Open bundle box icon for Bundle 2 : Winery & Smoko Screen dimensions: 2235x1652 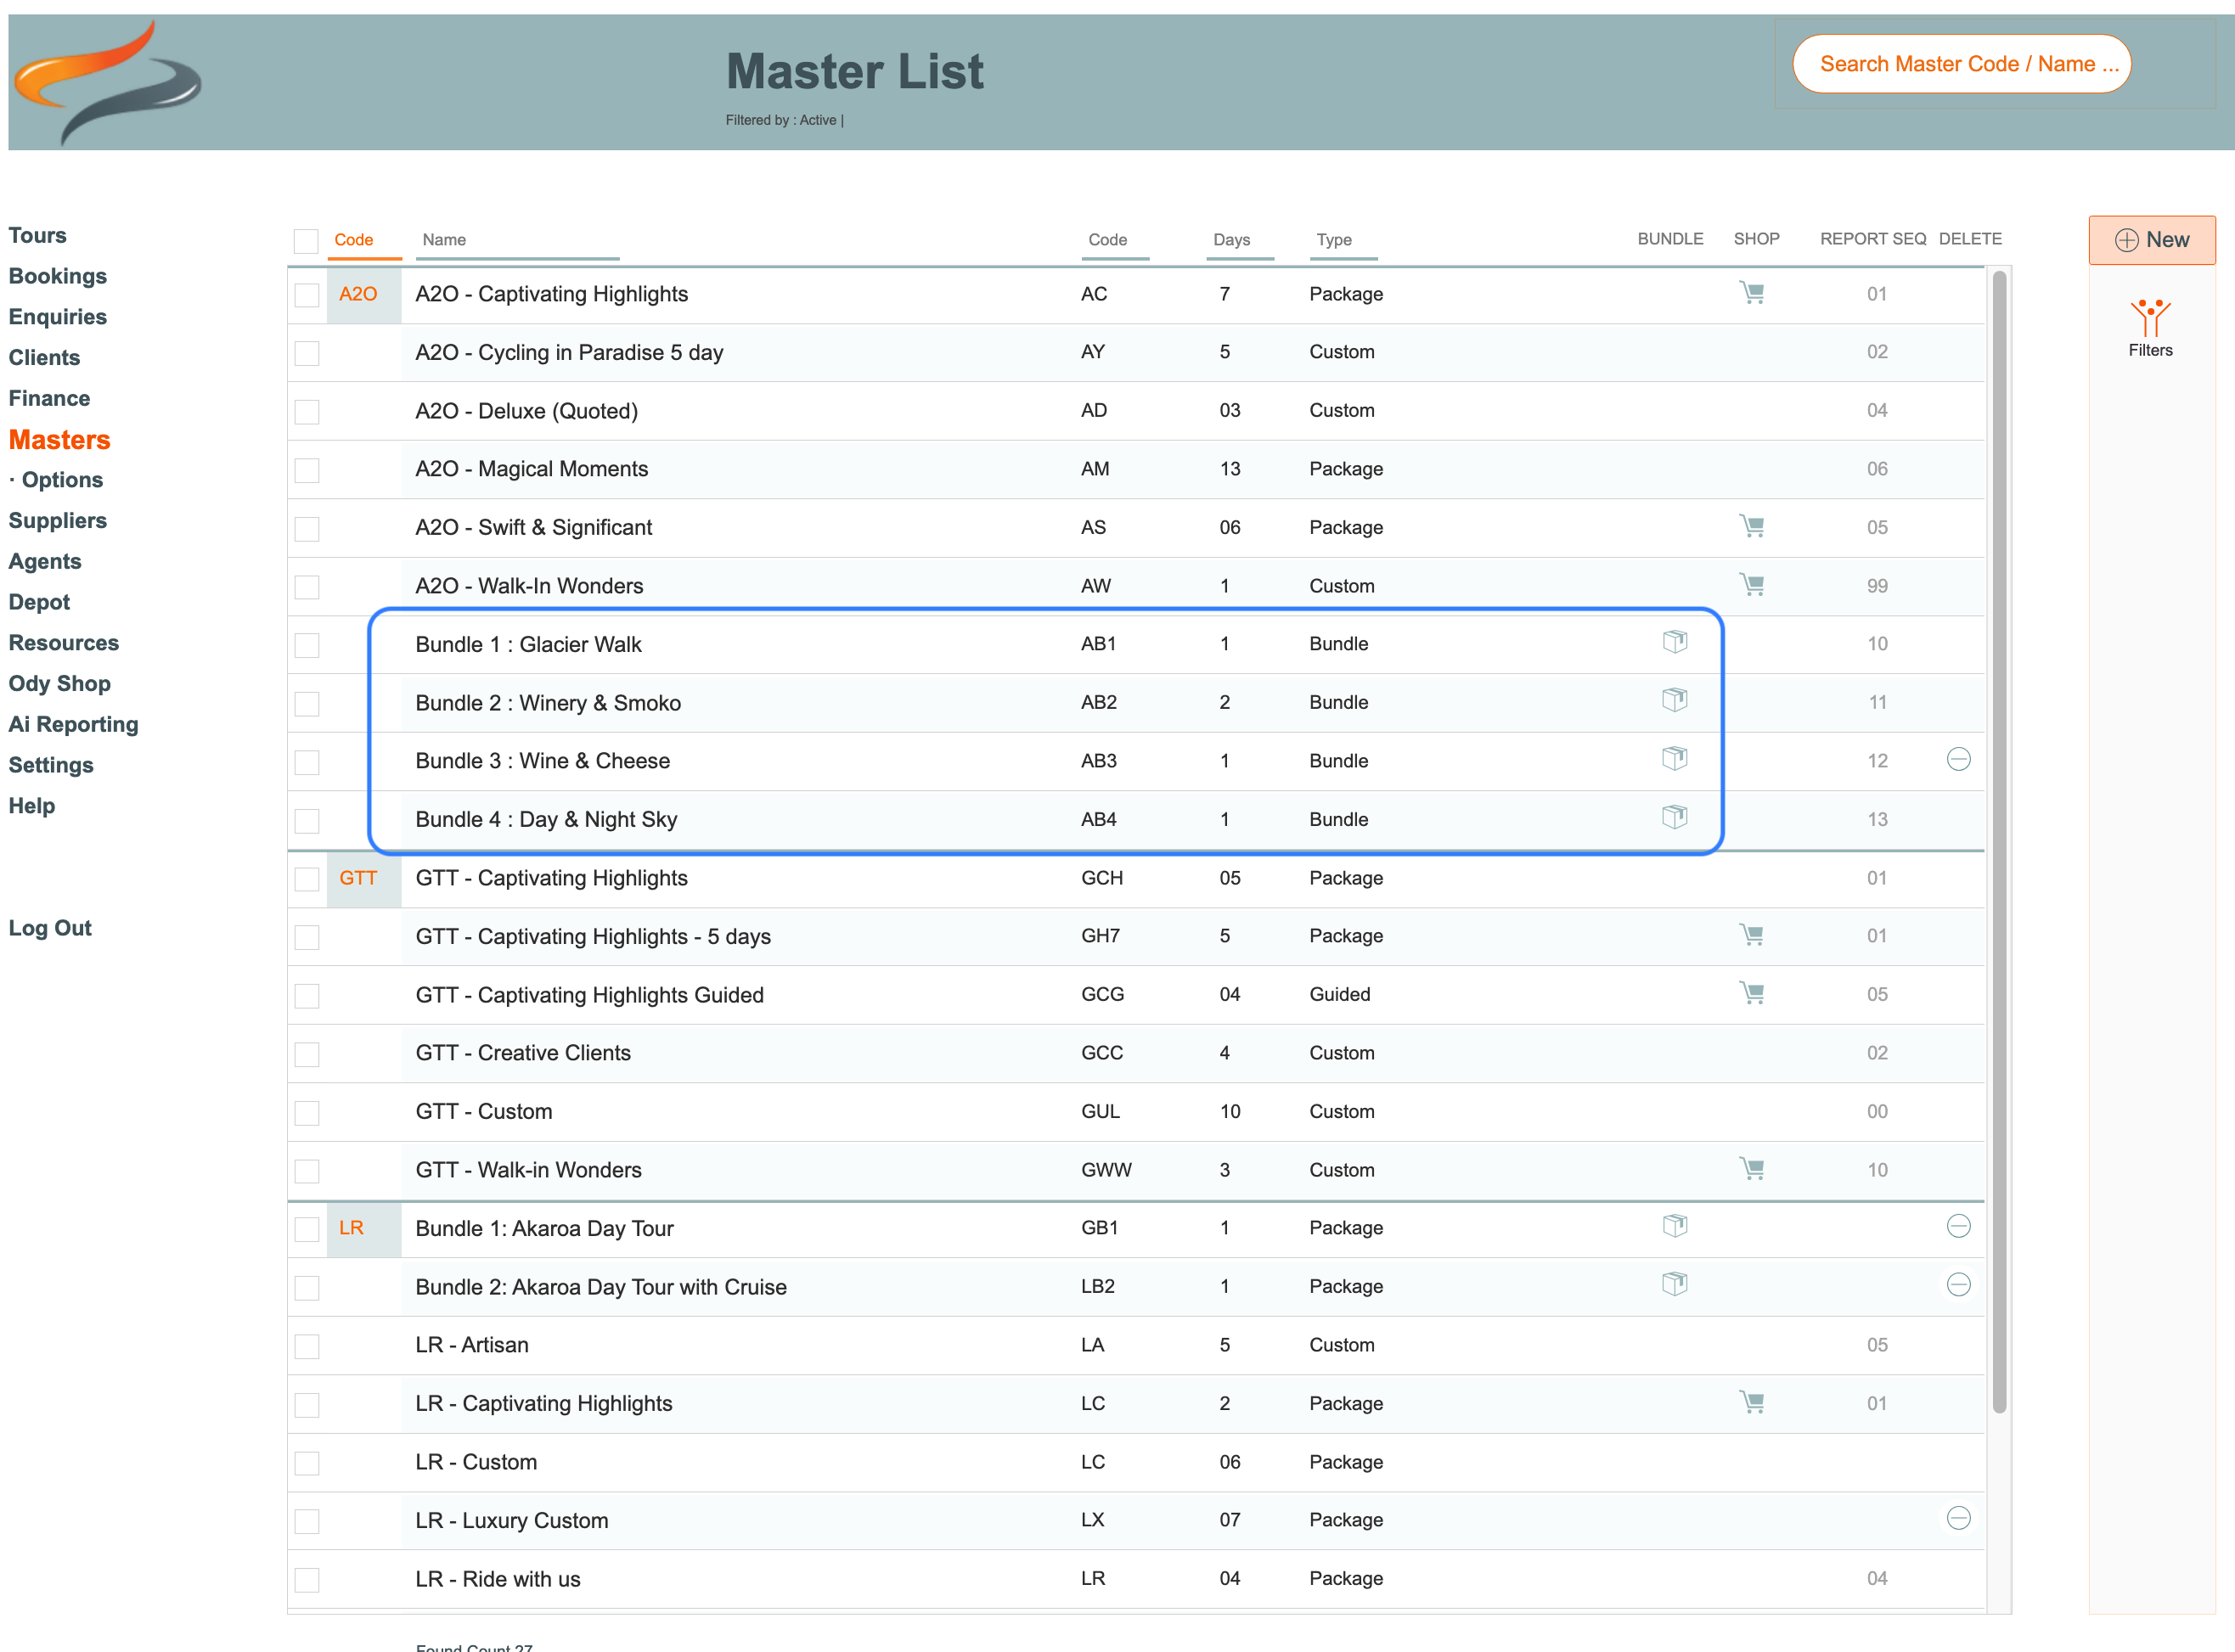[x=1675, y=700]
